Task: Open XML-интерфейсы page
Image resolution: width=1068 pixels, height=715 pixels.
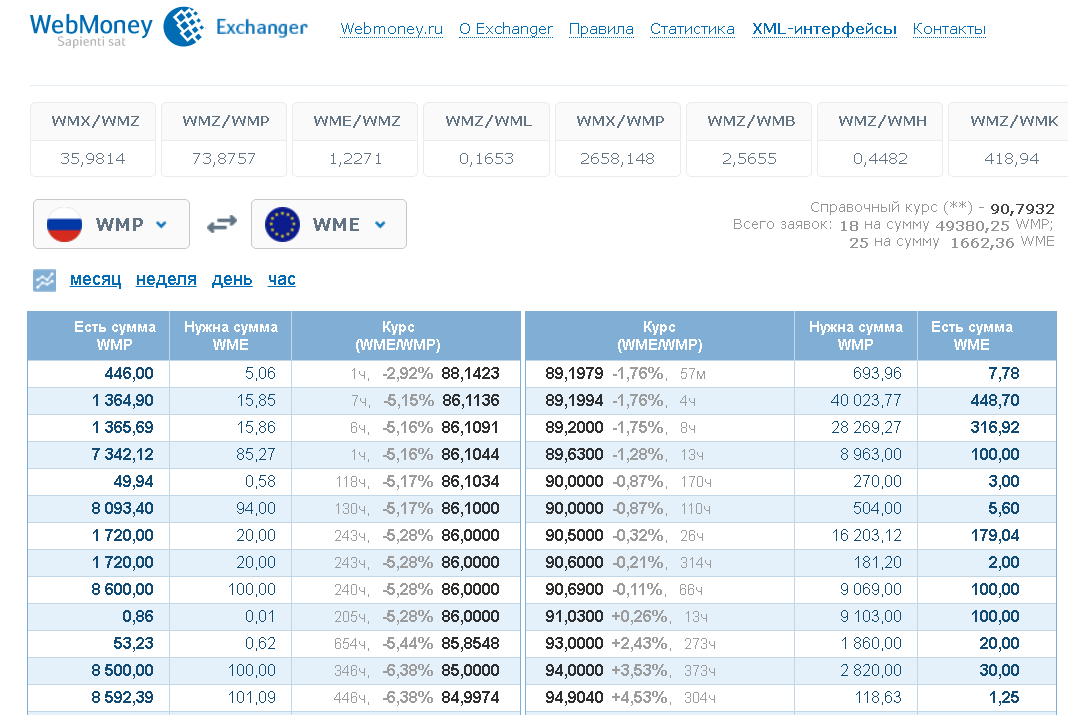Action: click(824, 29)
